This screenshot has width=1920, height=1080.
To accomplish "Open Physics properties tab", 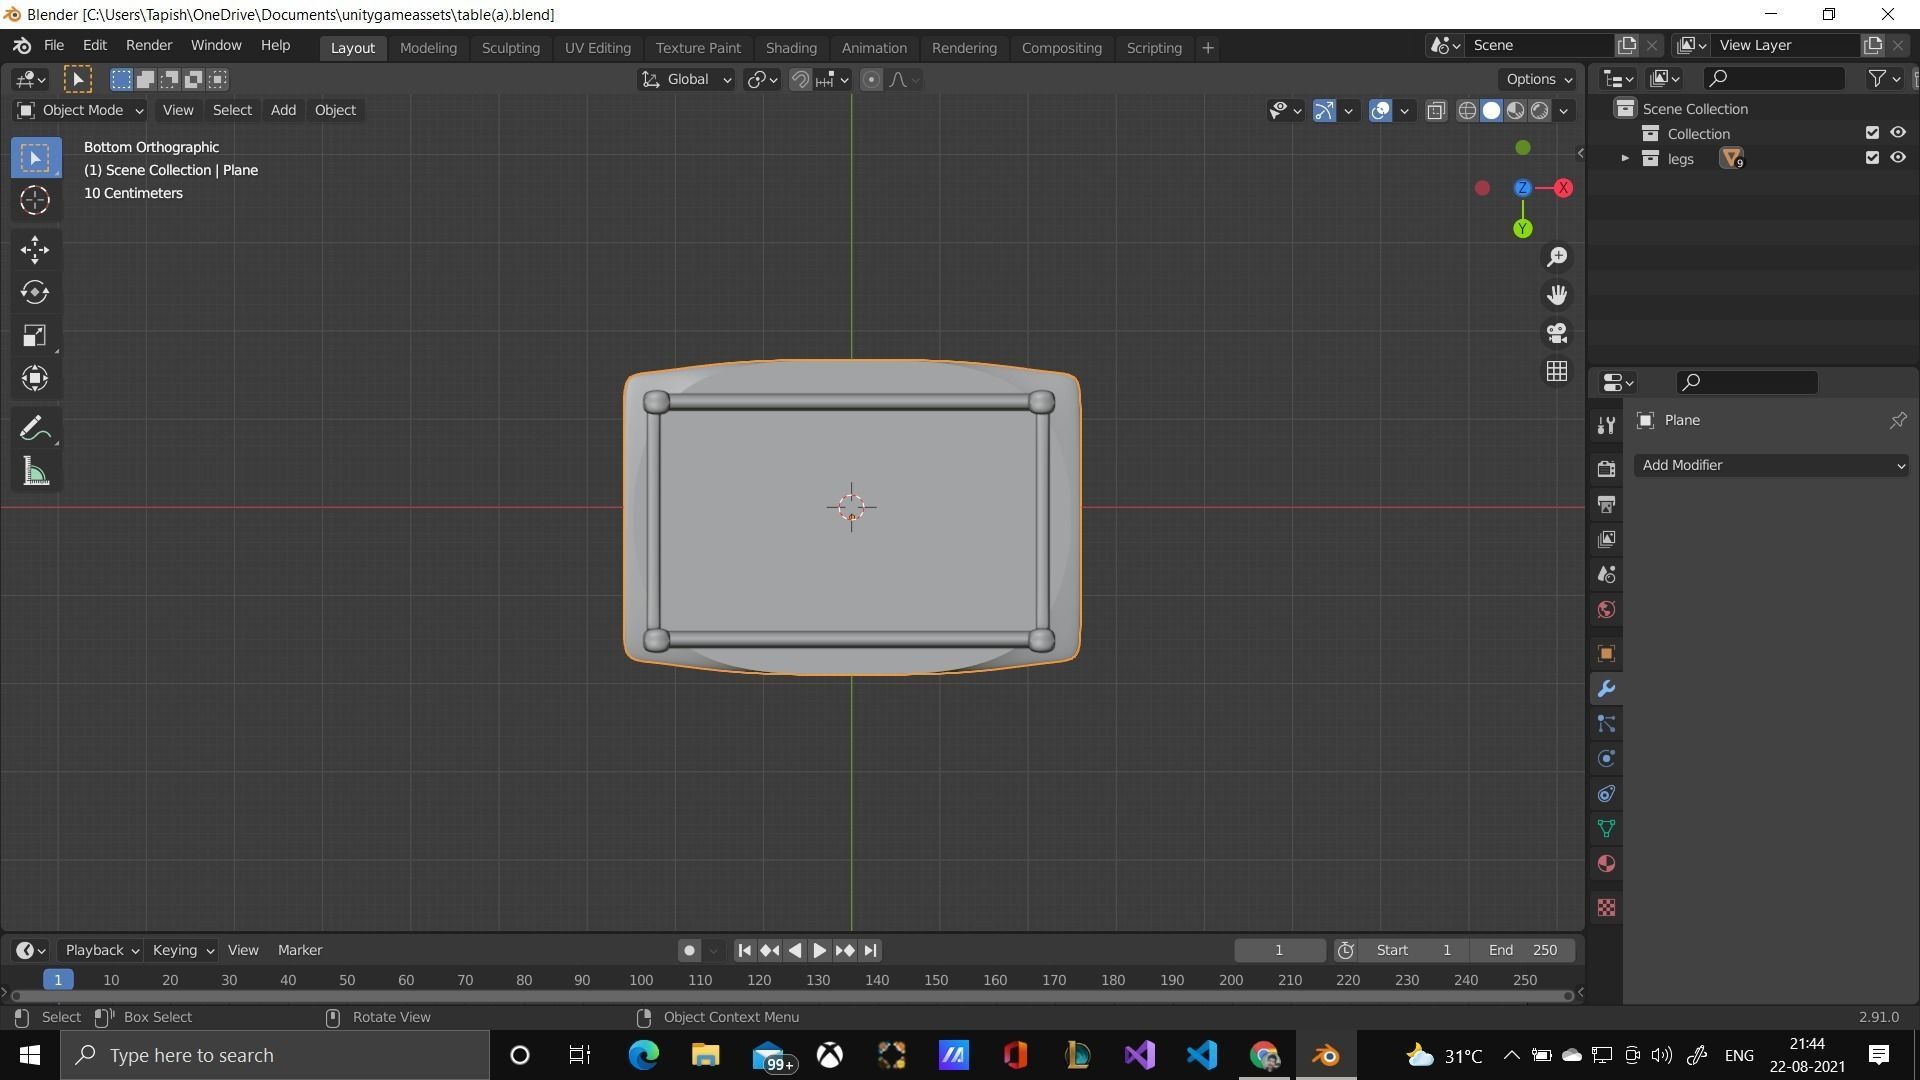I will tap(1606, 759).
